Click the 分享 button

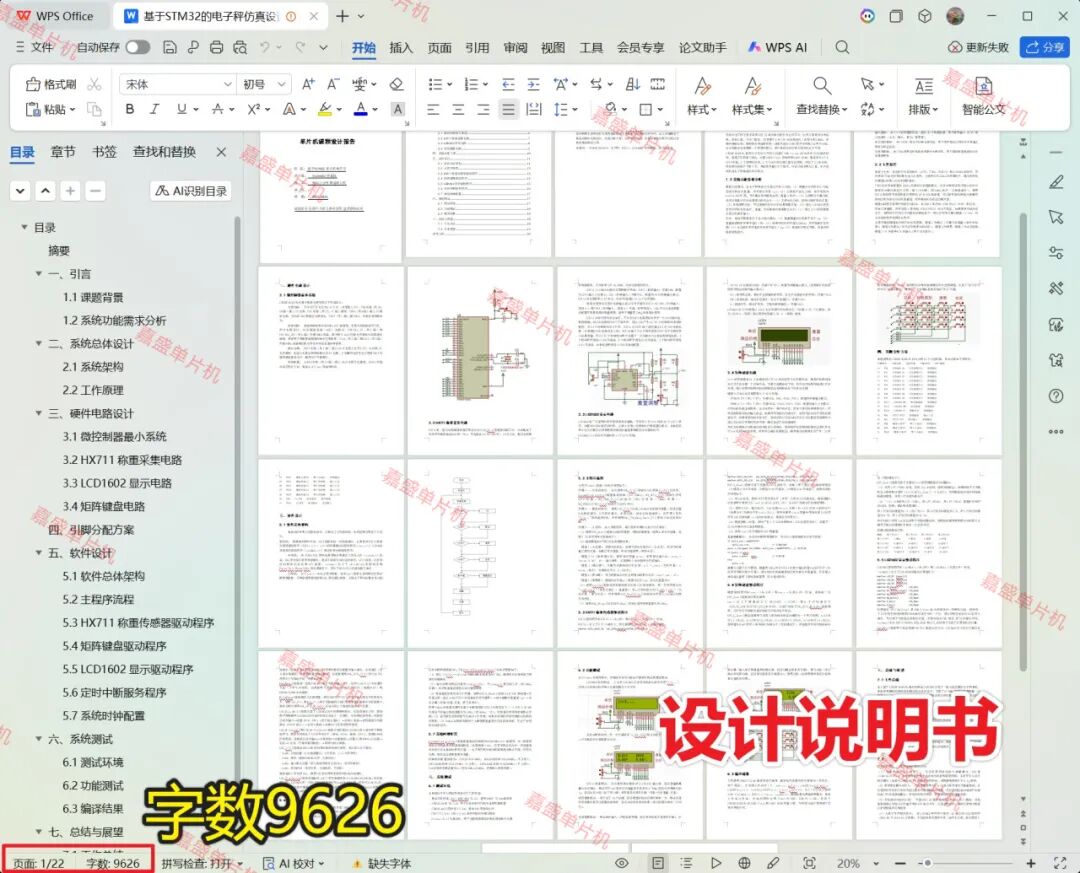1045,47
